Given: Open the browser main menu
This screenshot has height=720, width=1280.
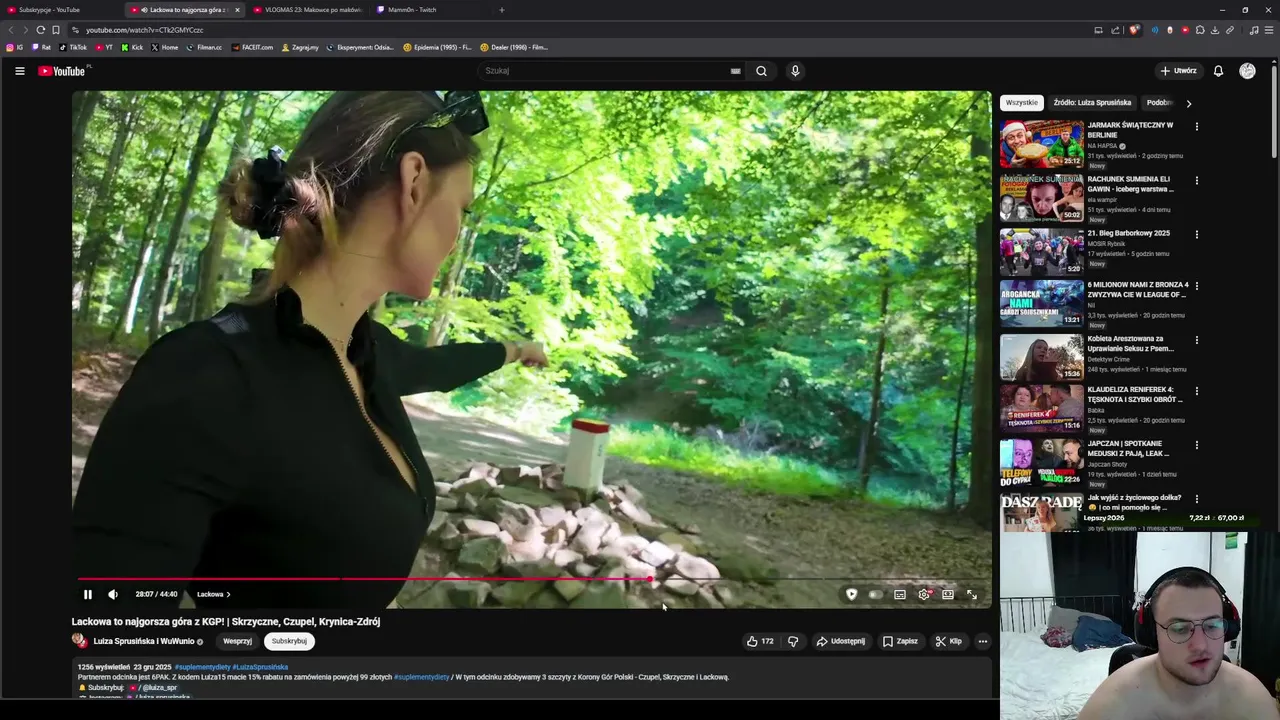Looking at the screenshot, I should pos(1269,30).
